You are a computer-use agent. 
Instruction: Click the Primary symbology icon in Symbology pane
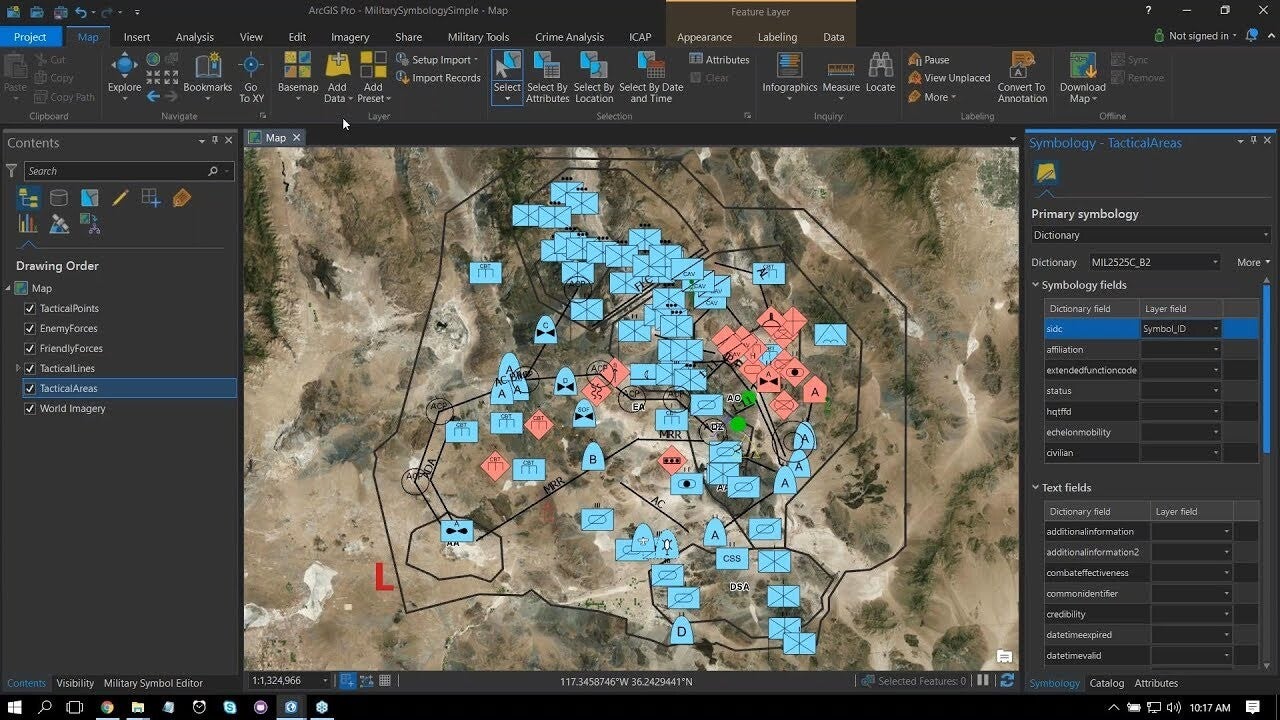1047,173
